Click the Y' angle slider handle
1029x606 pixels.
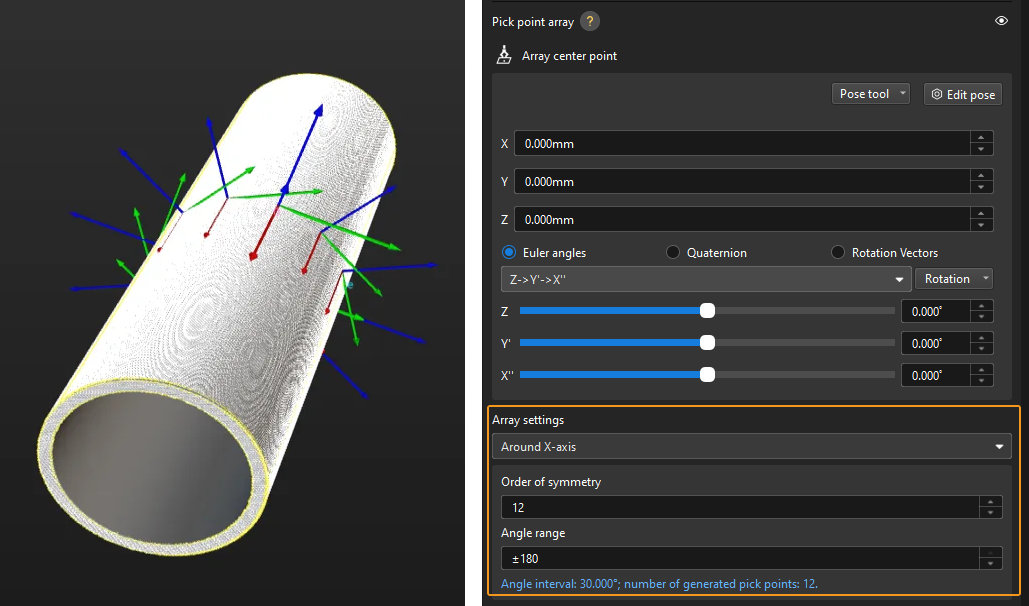(707, 343)
